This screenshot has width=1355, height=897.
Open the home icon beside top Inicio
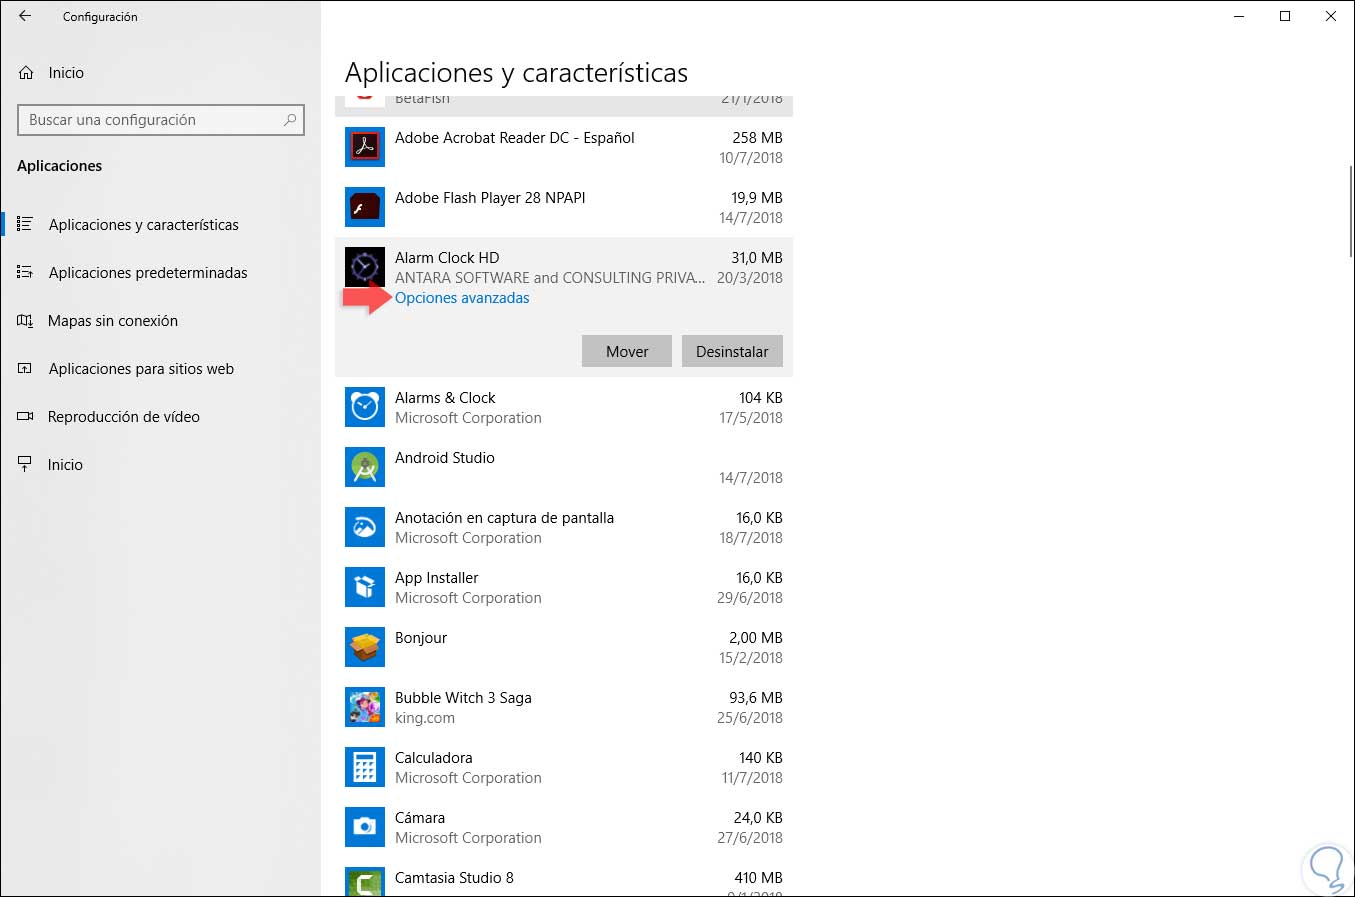27,73
